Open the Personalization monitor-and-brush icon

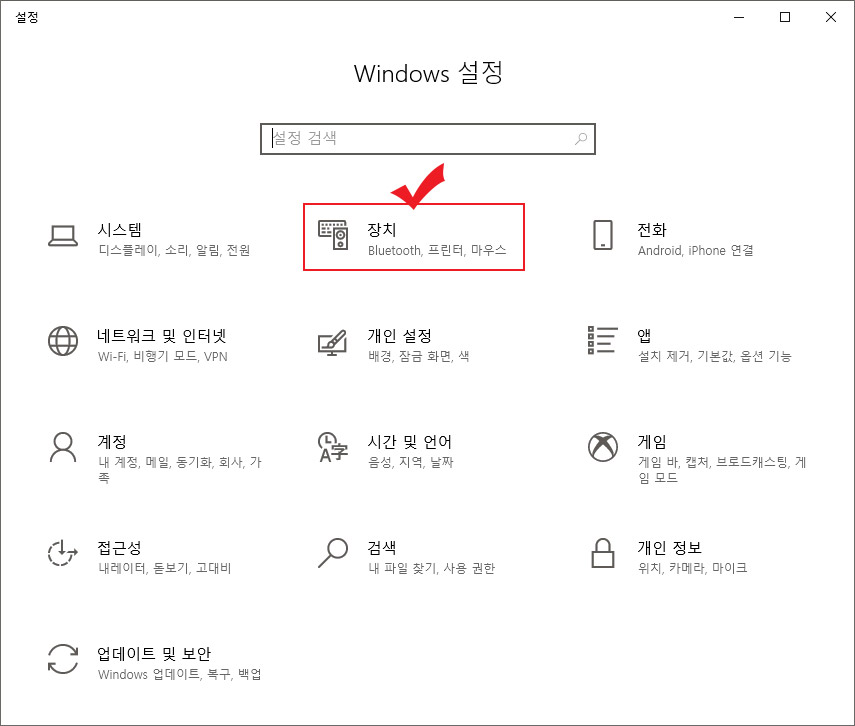(x=333, y=343)
